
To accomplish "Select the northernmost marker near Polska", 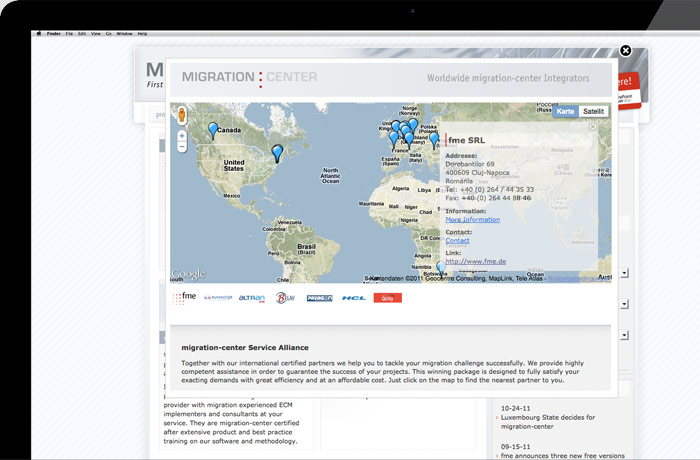I will coord(414,125).
